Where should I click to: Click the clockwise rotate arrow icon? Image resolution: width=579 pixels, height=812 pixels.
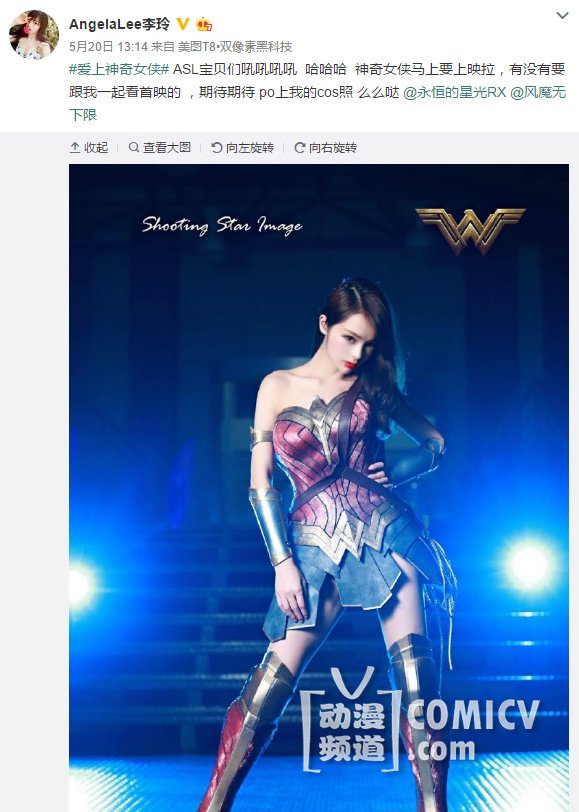[x=299, y=148]
